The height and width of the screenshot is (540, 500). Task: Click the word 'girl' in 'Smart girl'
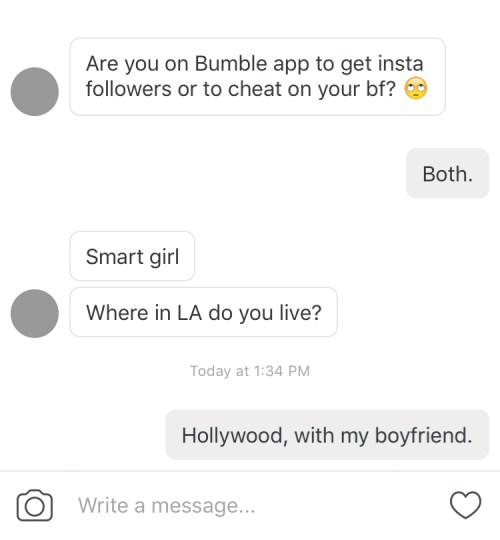164,257
